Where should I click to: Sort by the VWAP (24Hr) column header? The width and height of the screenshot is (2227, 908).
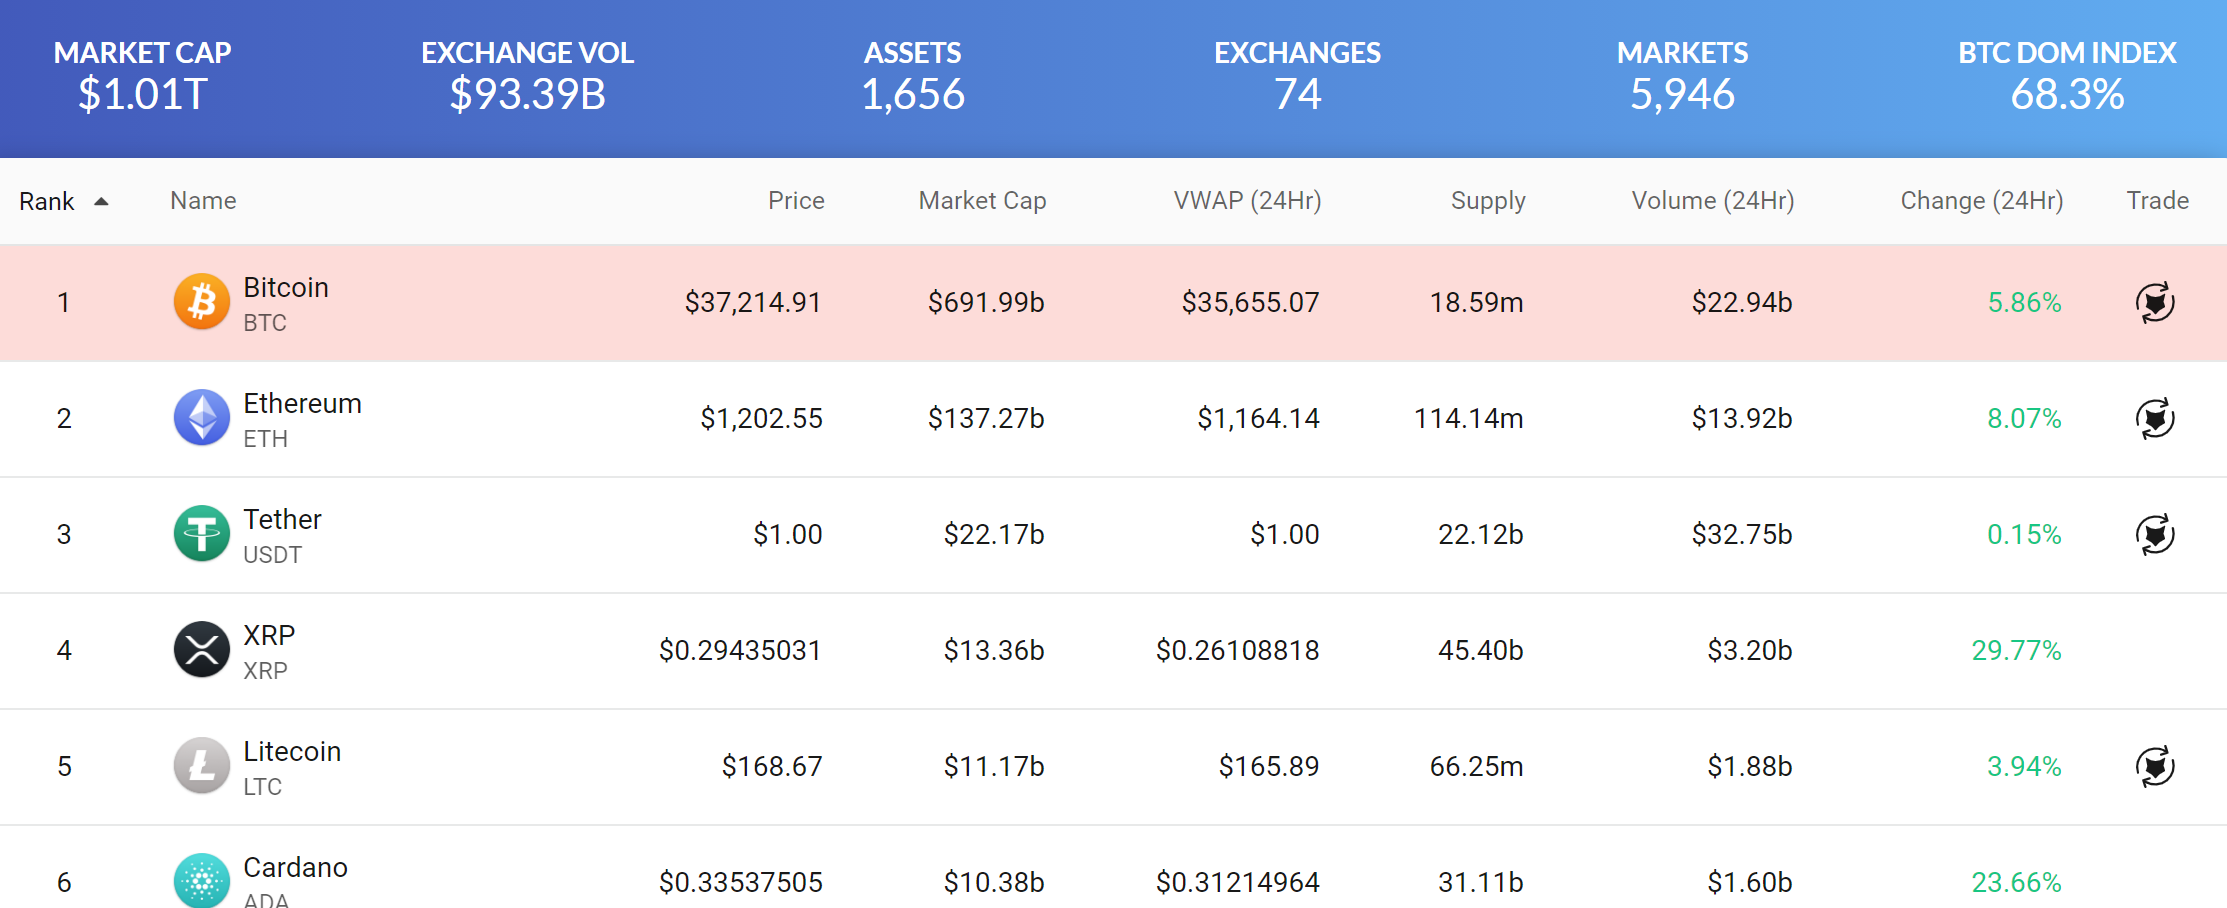(1247, 201)
